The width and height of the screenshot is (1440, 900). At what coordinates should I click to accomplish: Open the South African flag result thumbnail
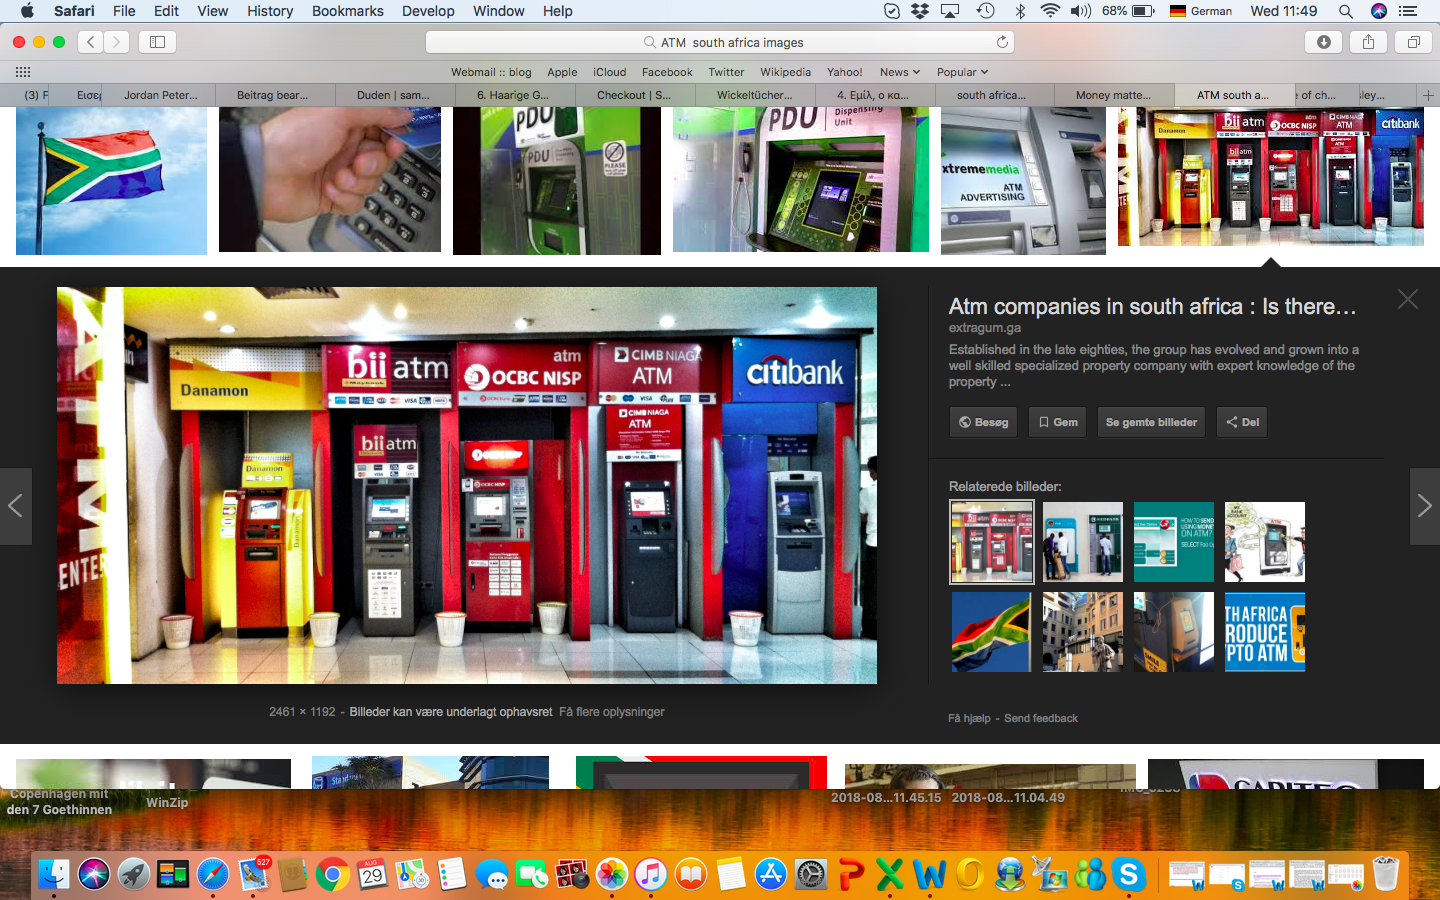click(x=111, y=181)
